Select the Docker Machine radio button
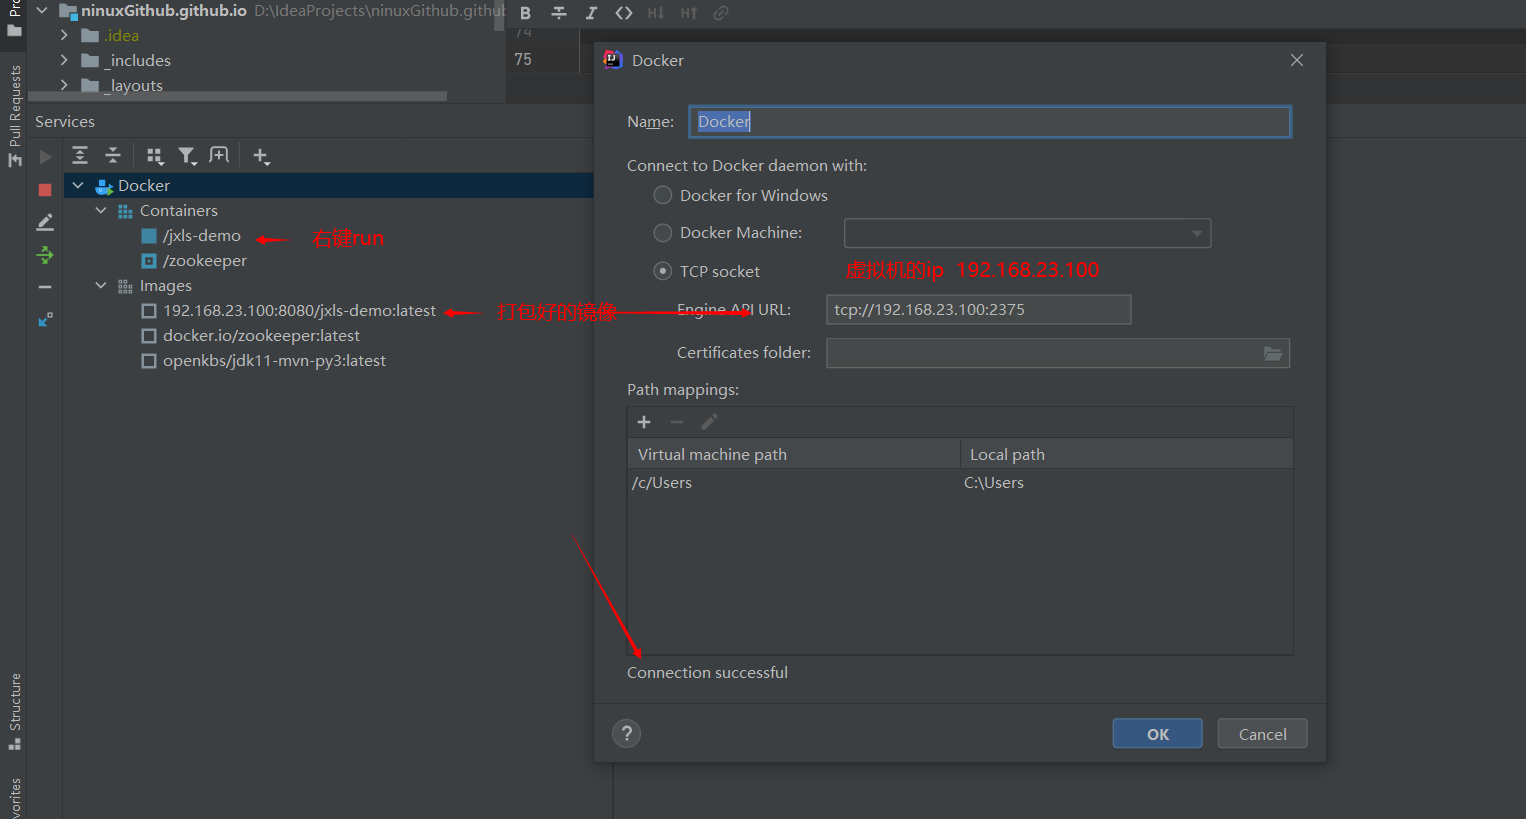 [x=662, y=233]
